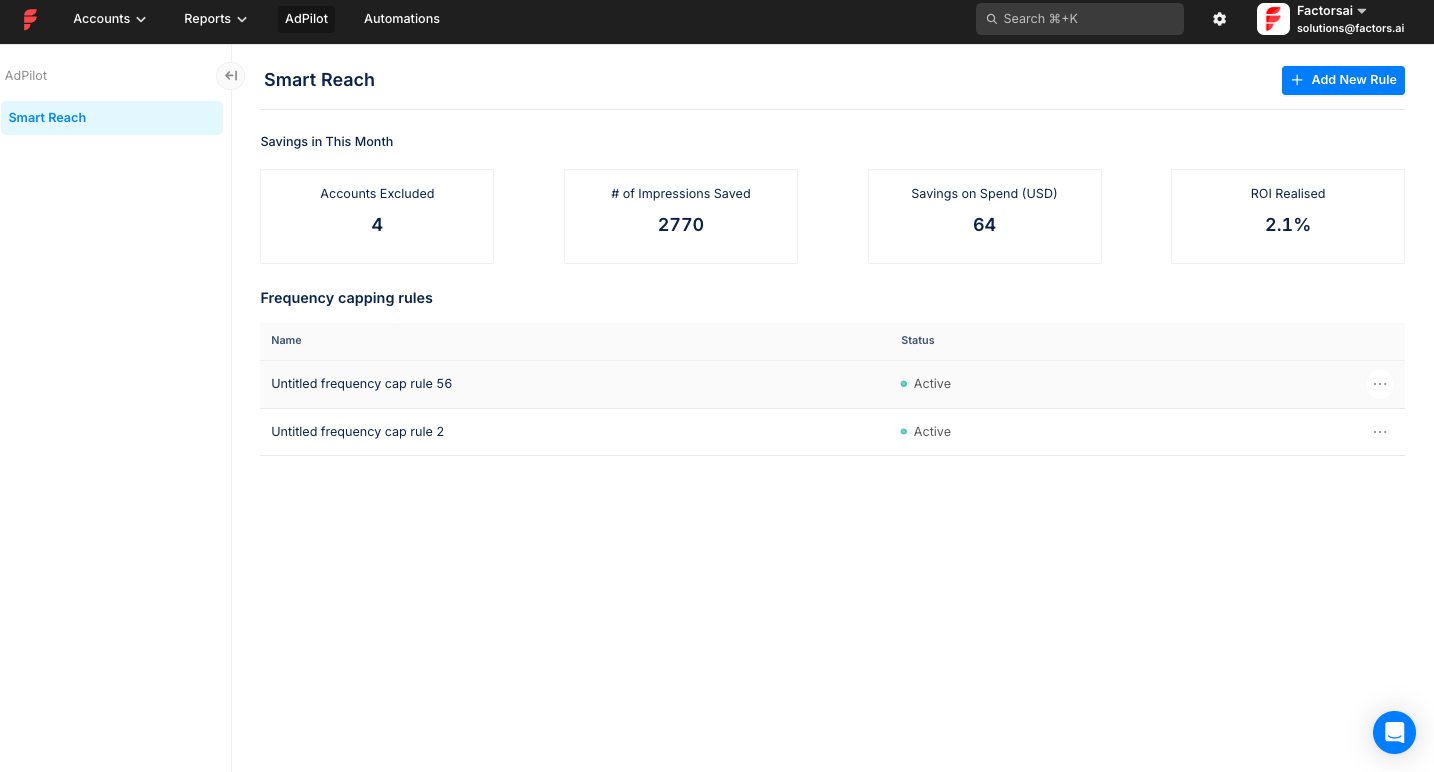Open settings via the gear icon
Viewport: 1434px width, 772px height.
(x=1219, y=19)
